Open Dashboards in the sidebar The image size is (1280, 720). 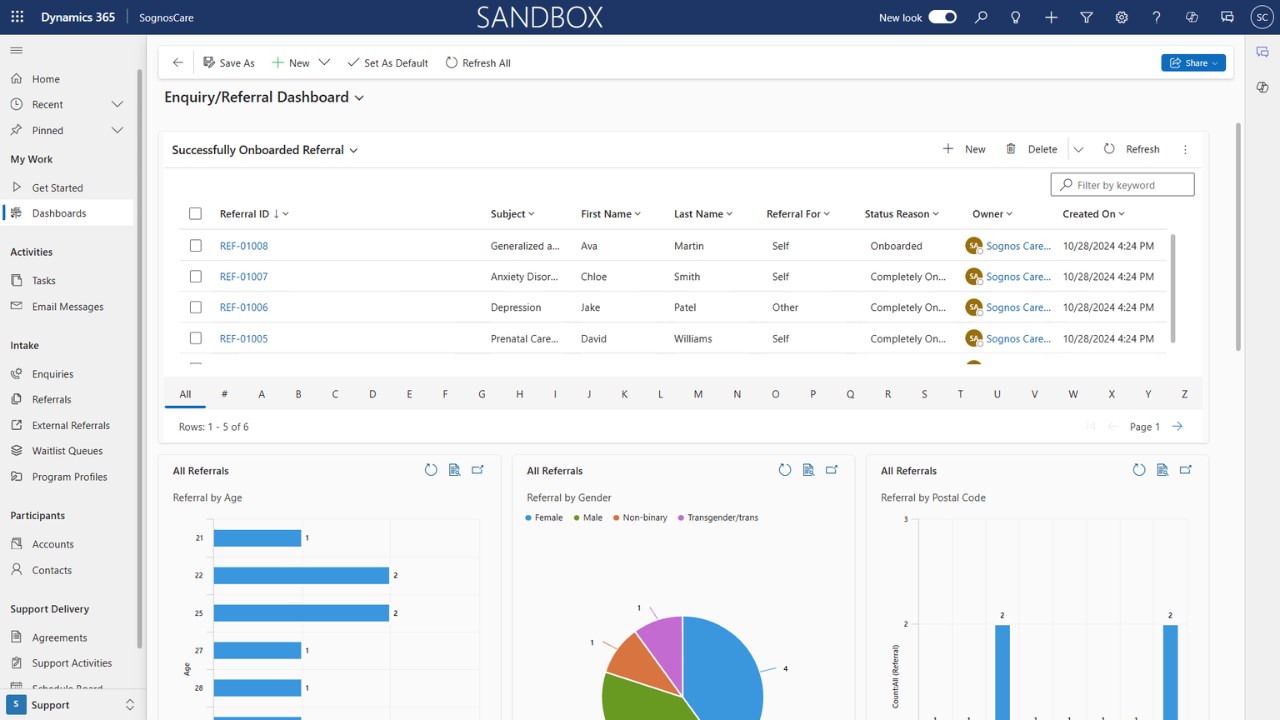[68, 213]
